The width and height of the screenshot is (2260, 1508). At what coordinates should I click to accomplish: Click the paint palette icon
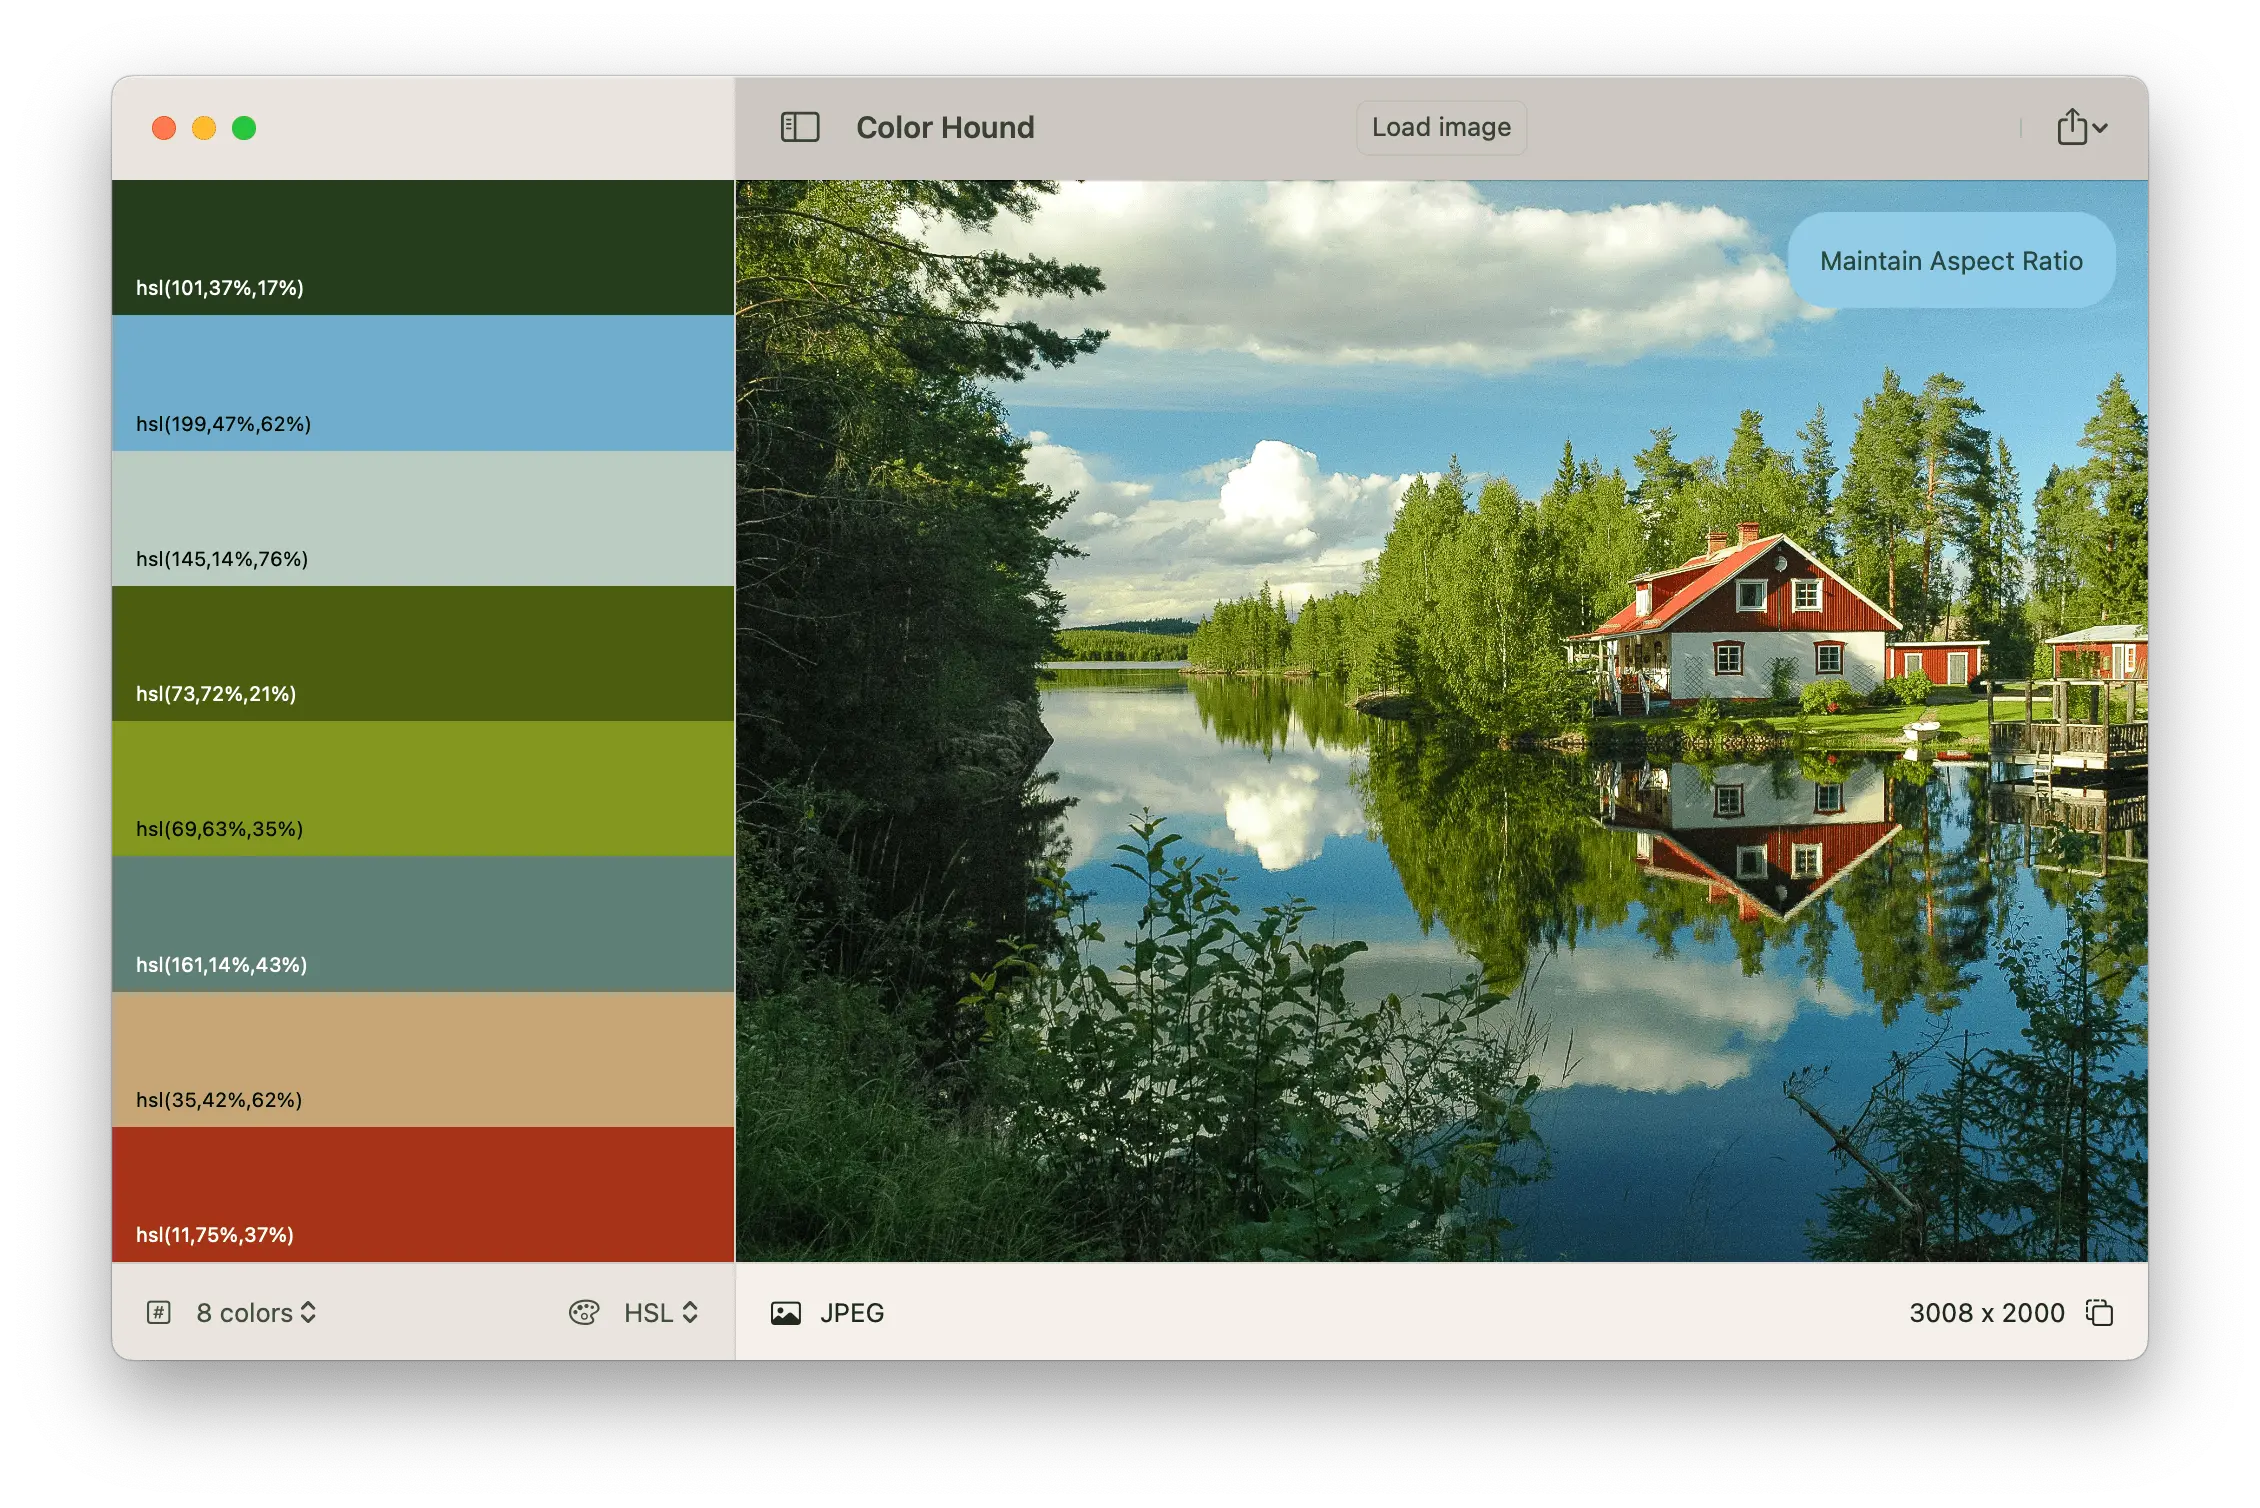click(x=584, y=1312)
